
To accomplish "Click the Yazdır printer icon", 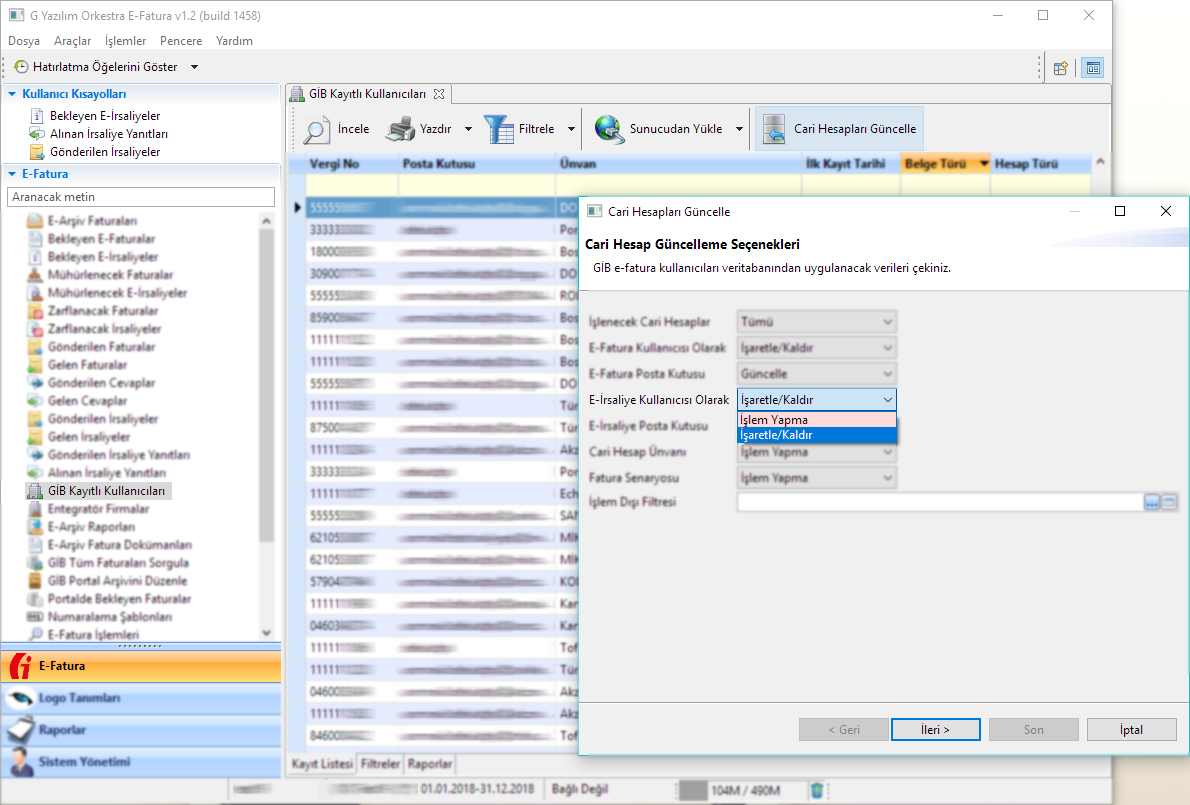I will click(400, 130).
